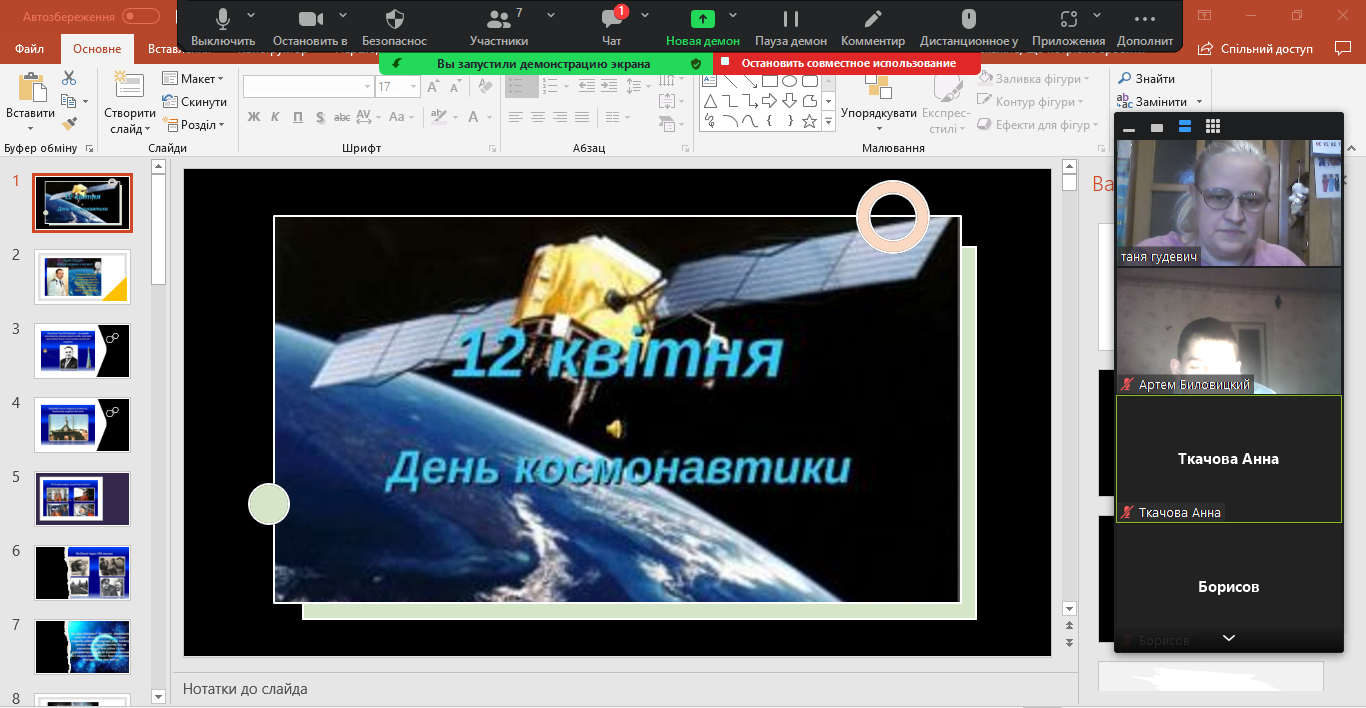Screen dimensions: 1366x708
Task: Open Zoom remote control mouse option
Action: 968,27
